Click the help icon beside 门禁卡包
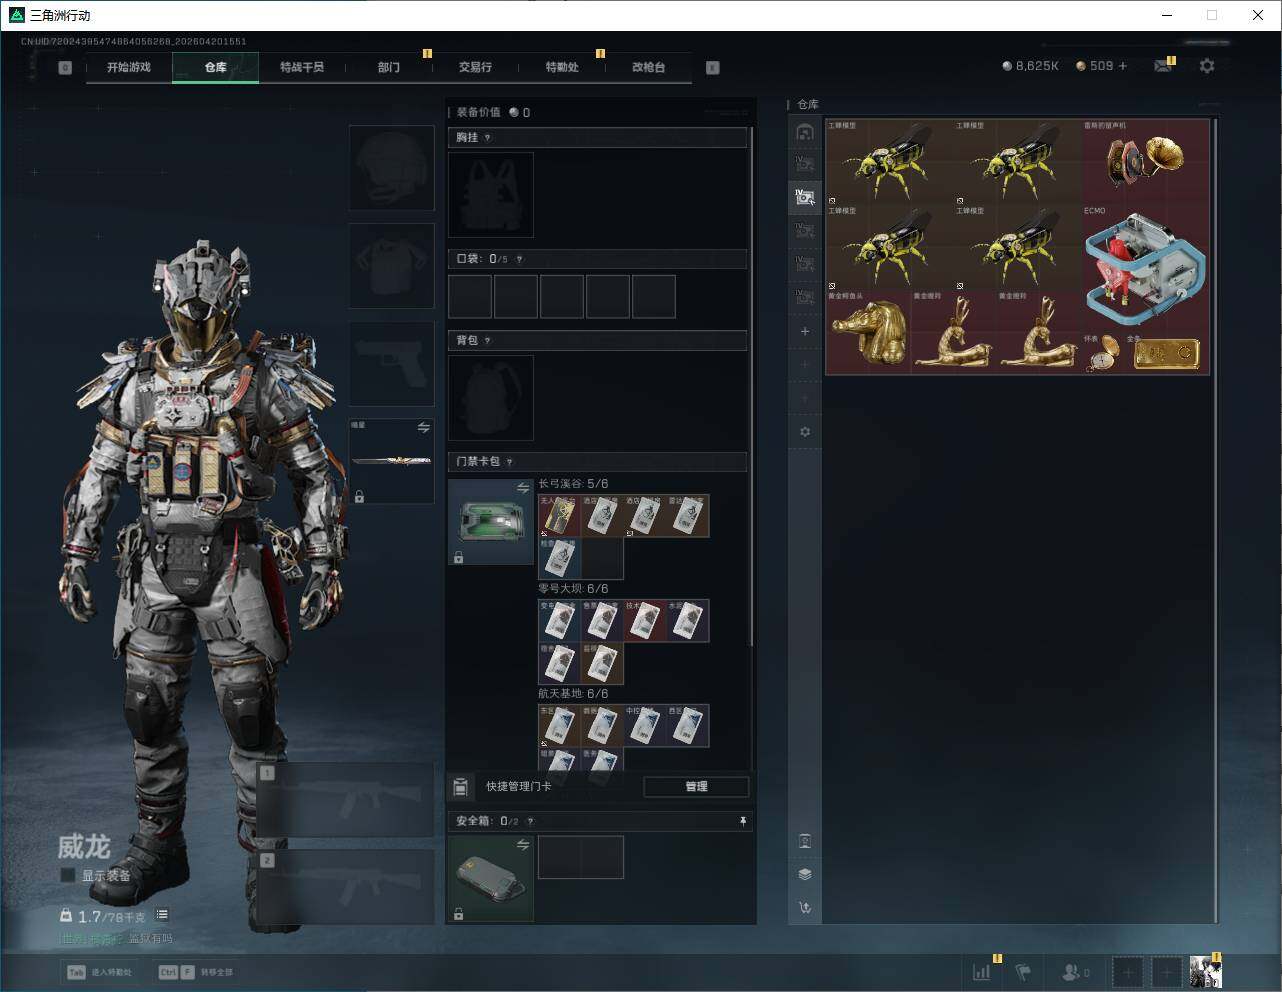The height and width of the screenshot is (992, 1282). [x=509, y=462]
